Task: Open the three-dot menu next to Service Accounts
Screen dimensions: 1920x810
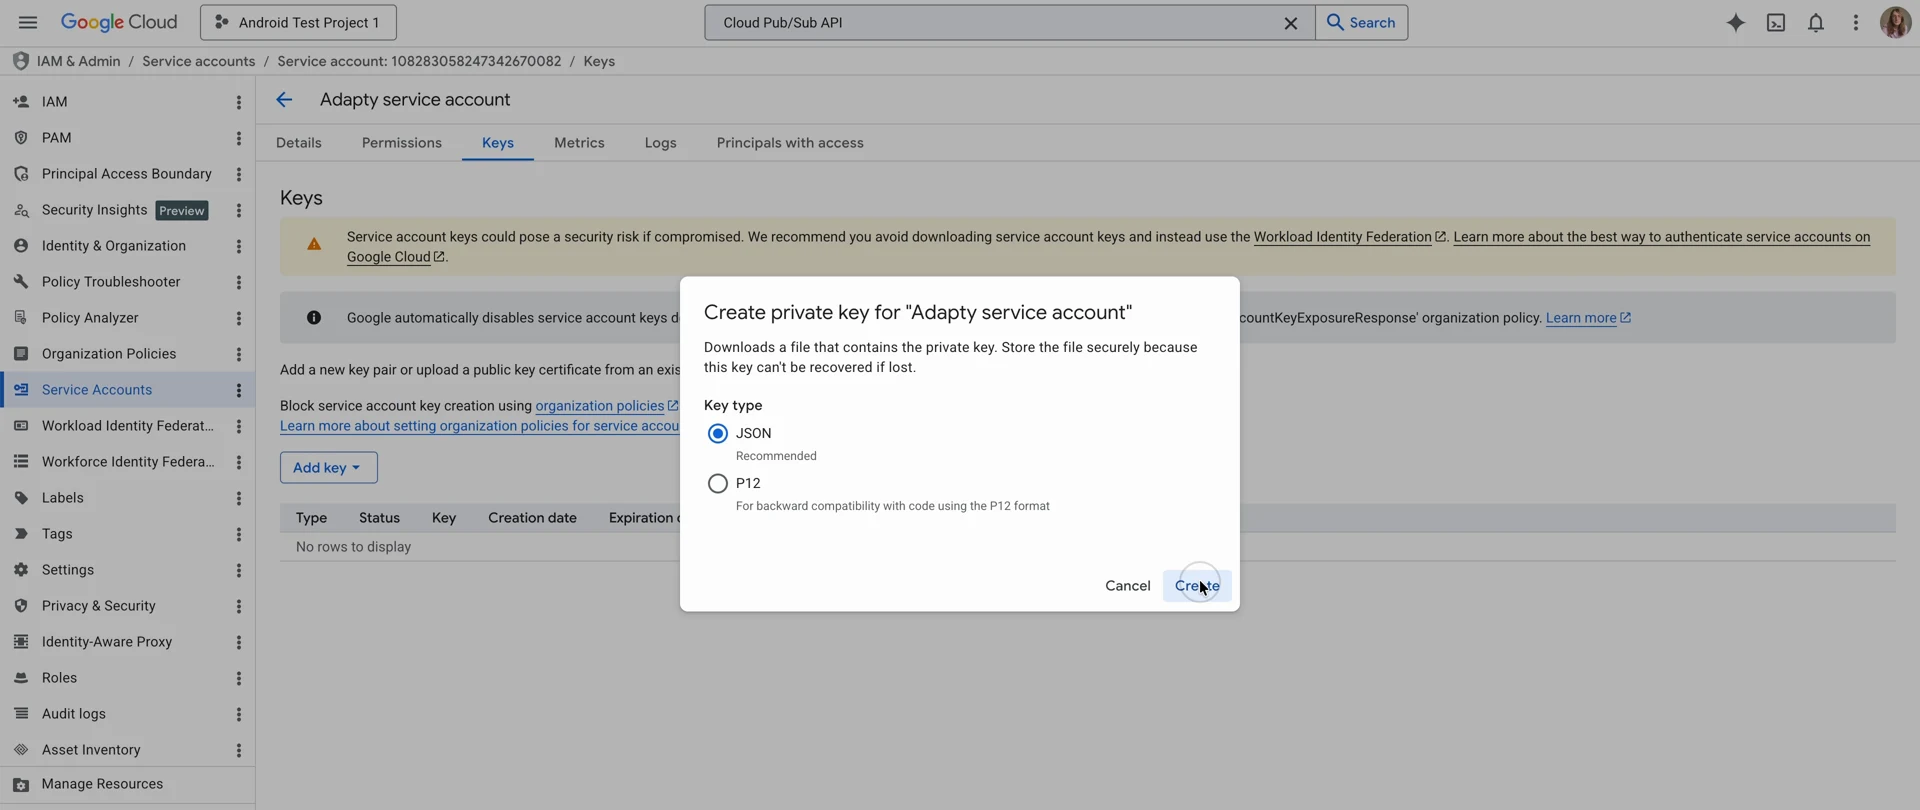Action: [238, 390]
